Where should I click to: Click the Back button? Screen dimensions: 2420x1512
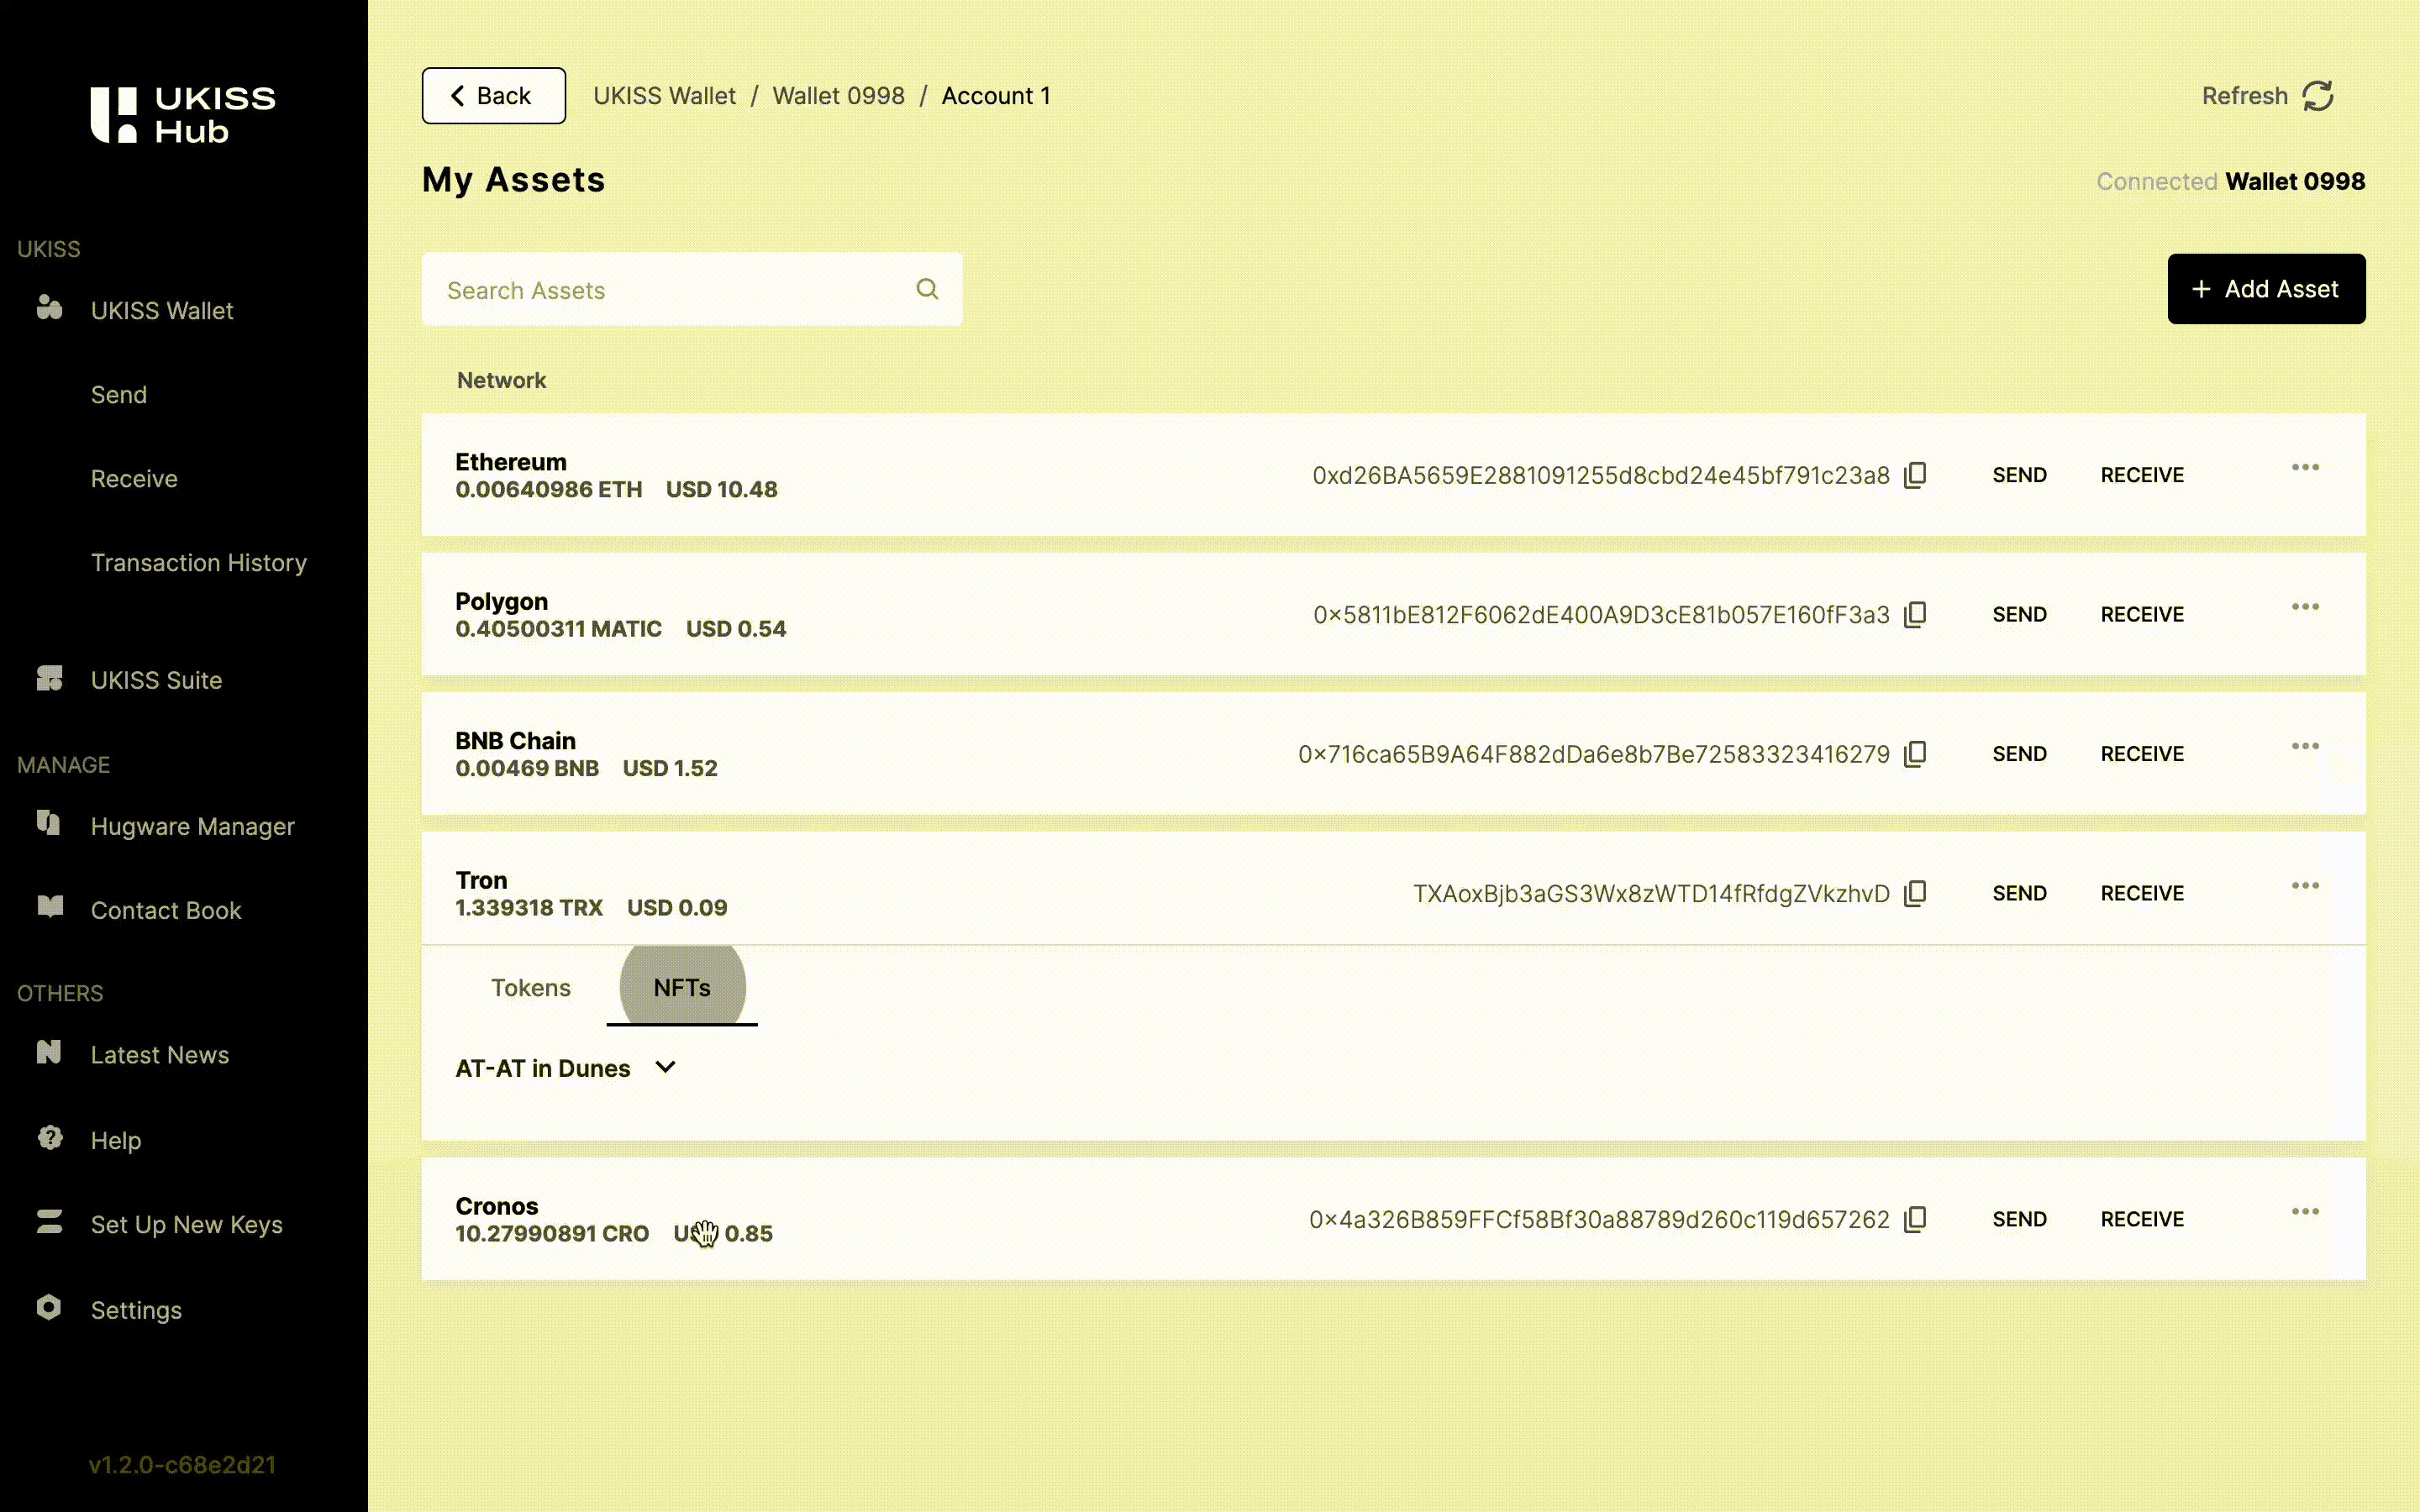[493, 96]
